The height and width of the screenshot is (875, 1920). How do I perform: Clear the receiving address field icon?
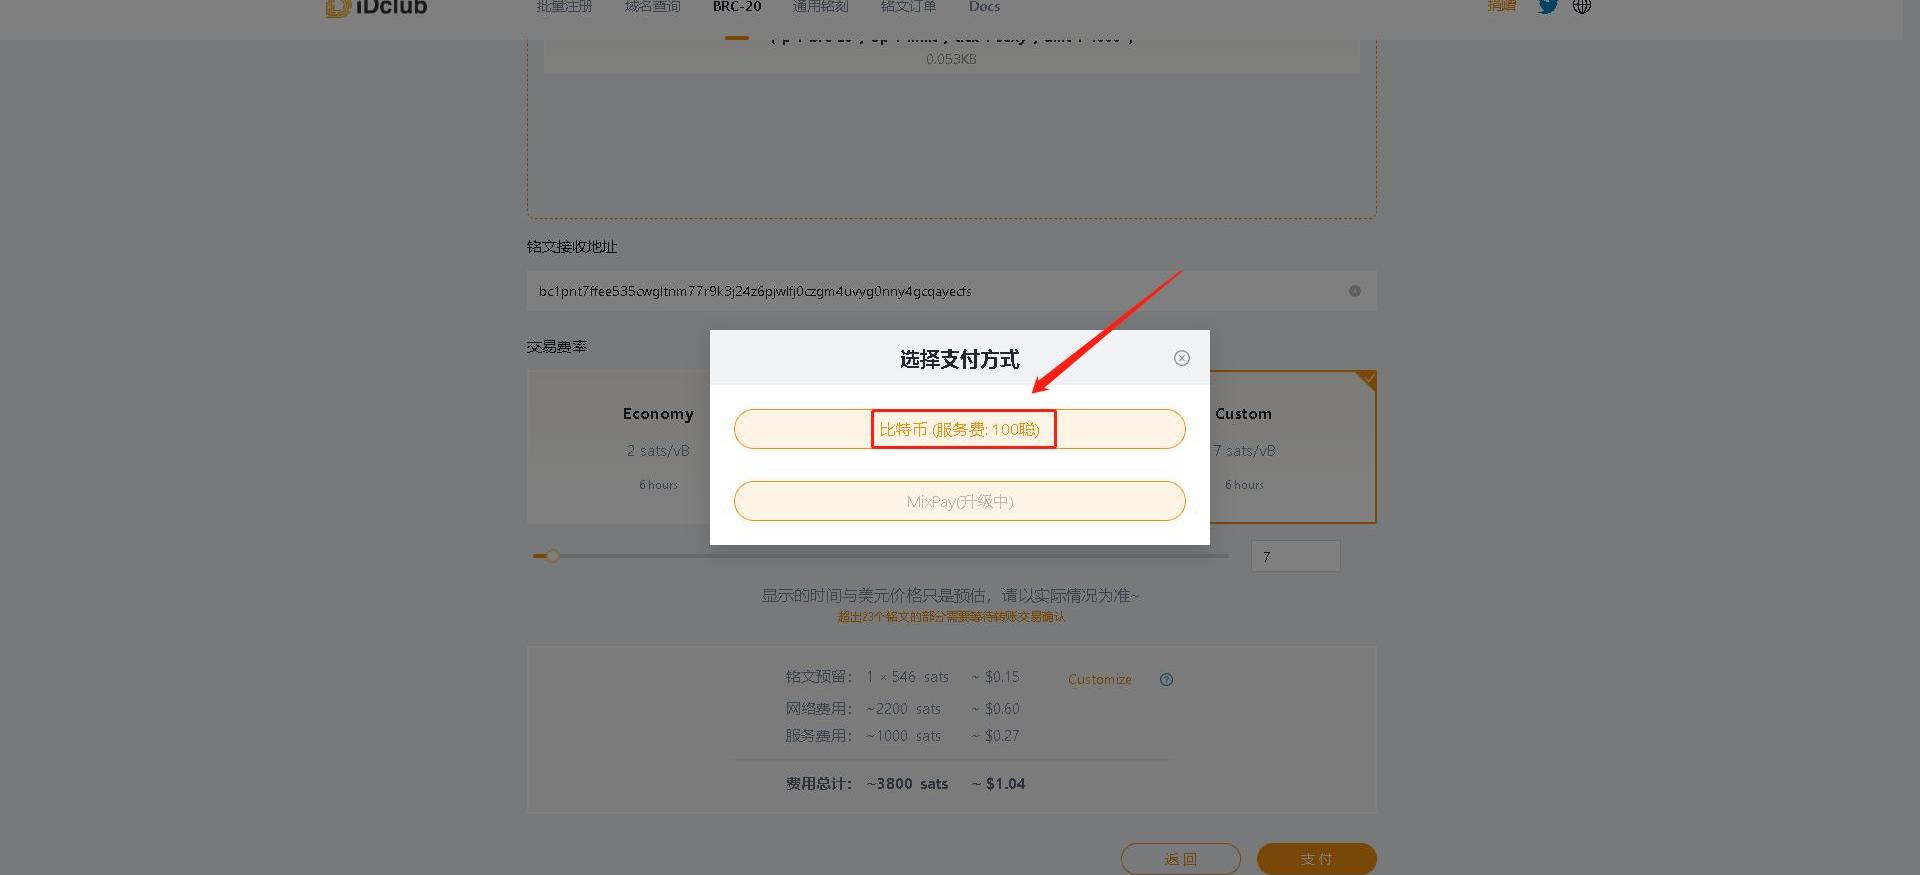[x=1354, y=291]
